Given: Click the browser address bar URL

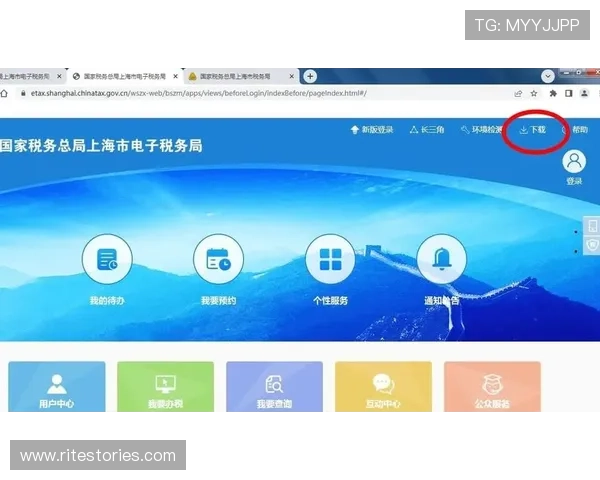Looking at the screenshot, I should tap(199, 93).
